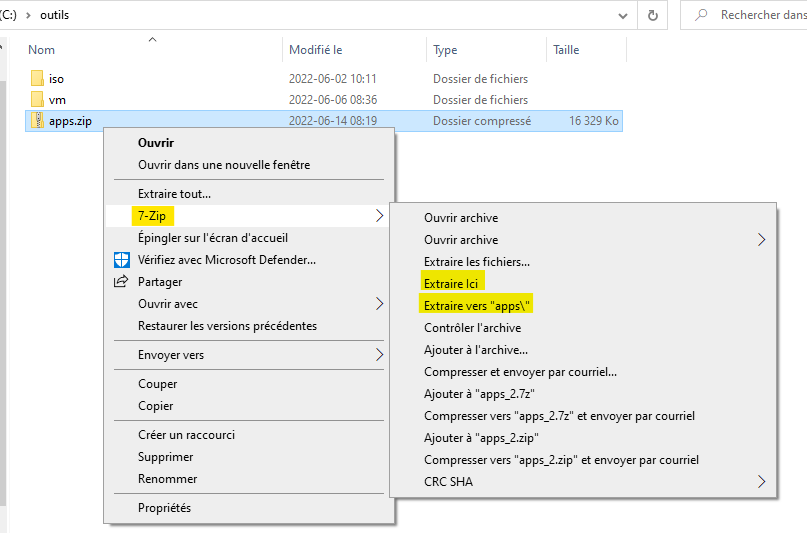807x533 pixels.
Task: Open the address bar history dropdown
Action: (622, 15)
